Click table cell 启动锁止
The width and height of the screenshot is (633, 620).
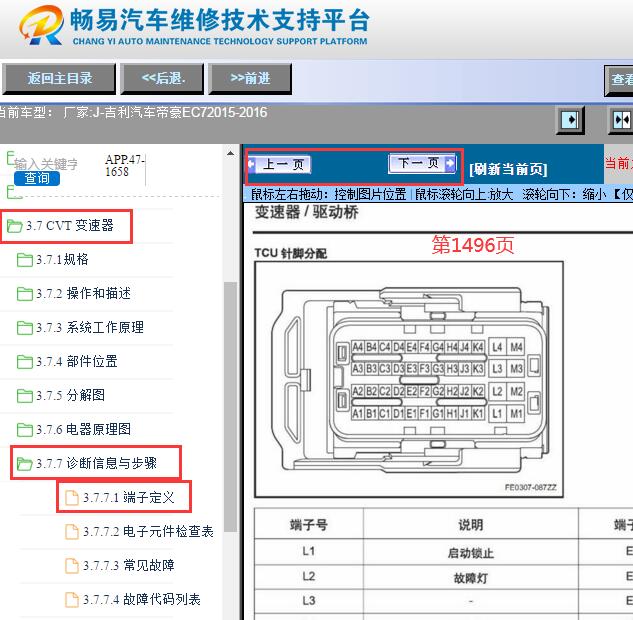tap(470, 553)
